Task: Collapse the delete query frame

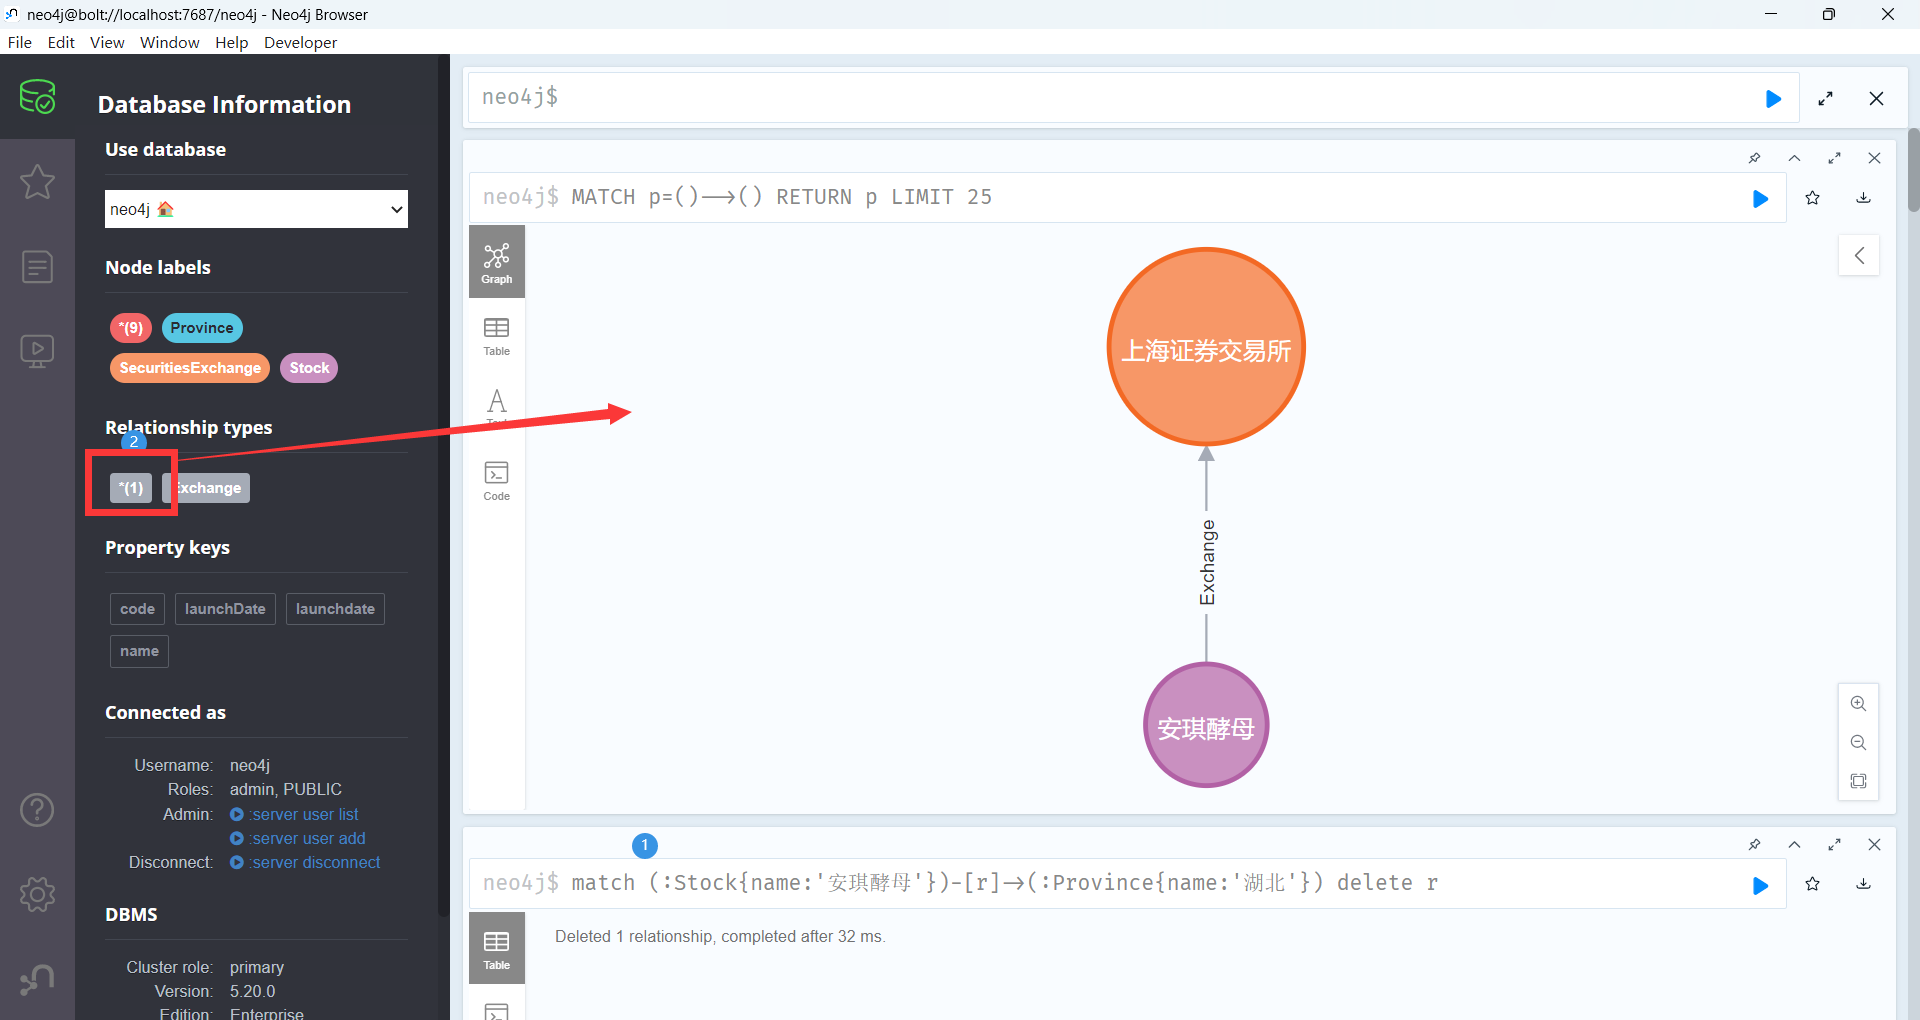Action: coord(1794,845)
